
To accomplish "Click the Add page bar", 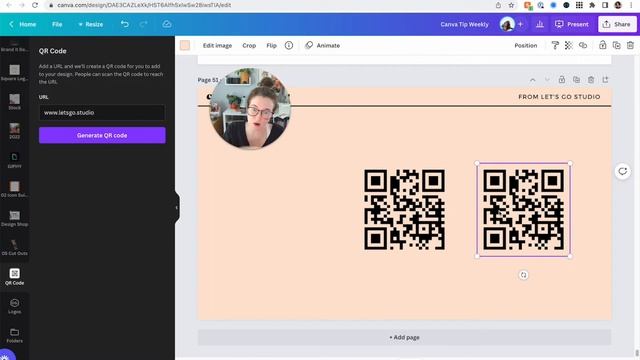I will pos(404,337).
